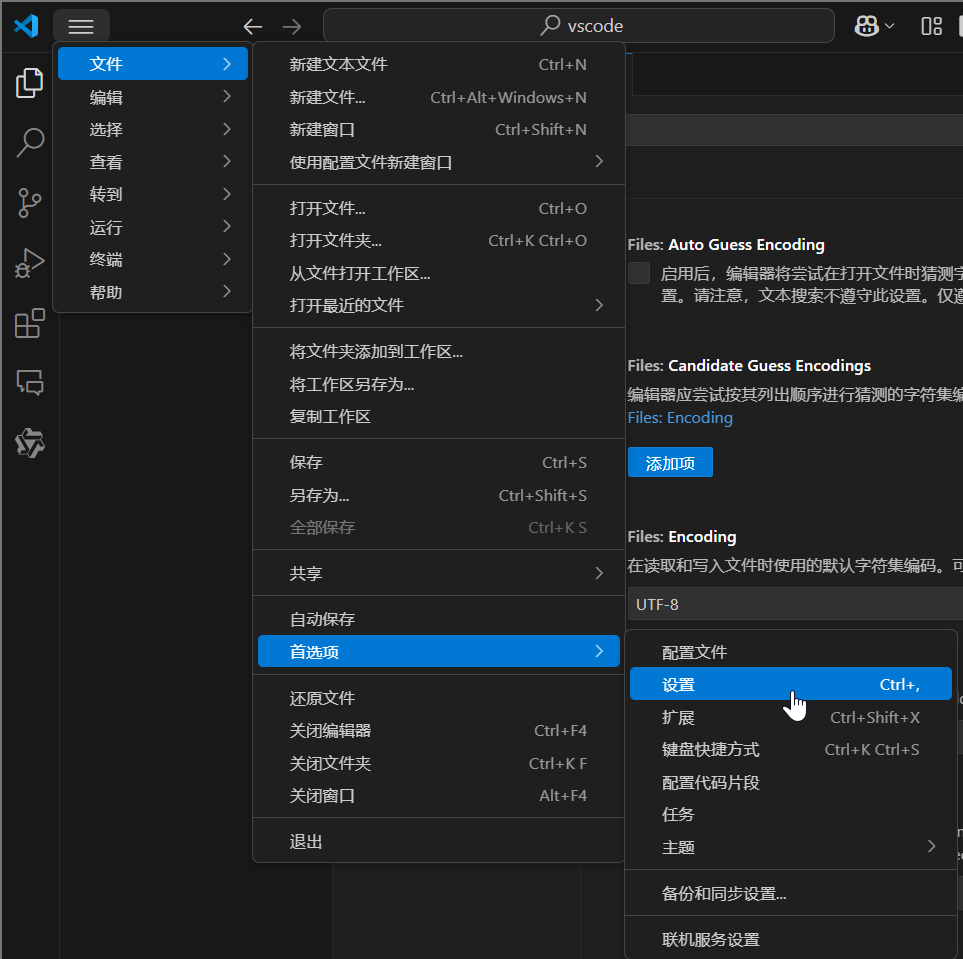
Task: Open the 查看 menu
Action: click(x=153, y=162)
